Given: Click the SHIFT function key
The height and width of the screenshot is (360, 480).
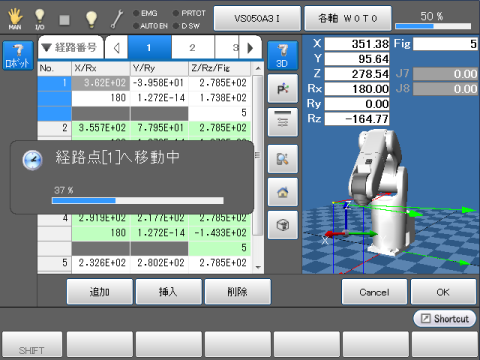Looking at the screenshot, I should [x=32, y=345].
